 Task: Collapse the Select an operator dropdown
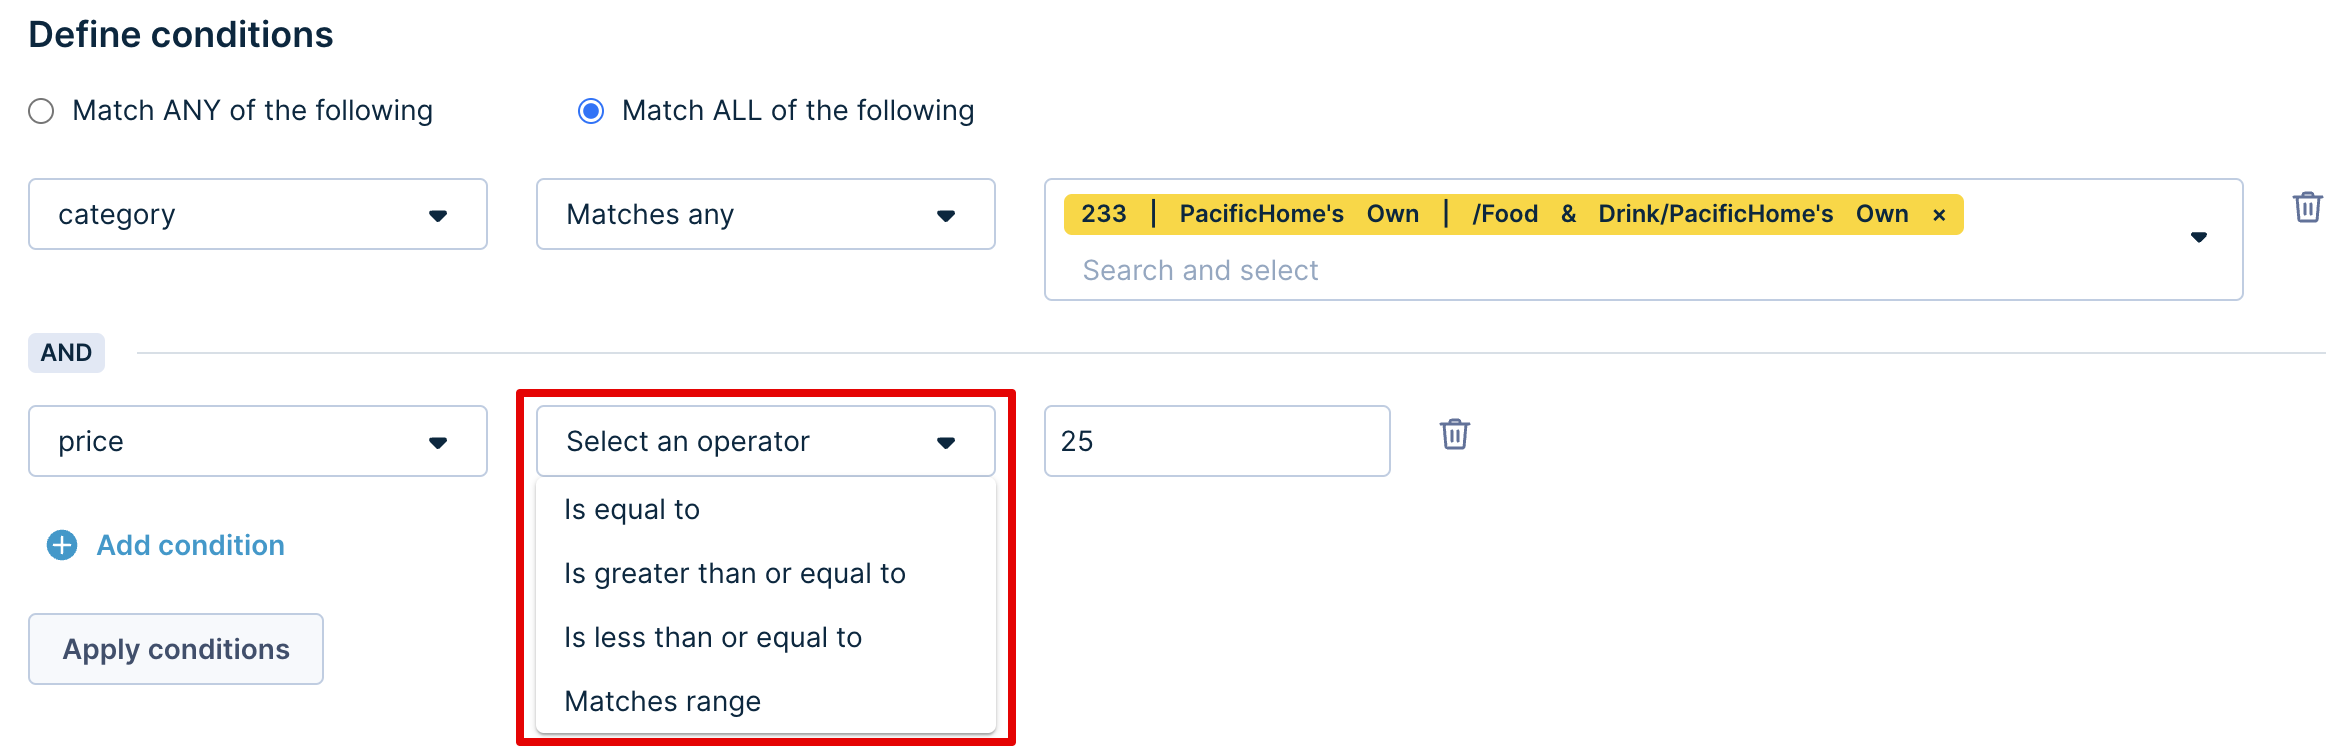point(766,441)
